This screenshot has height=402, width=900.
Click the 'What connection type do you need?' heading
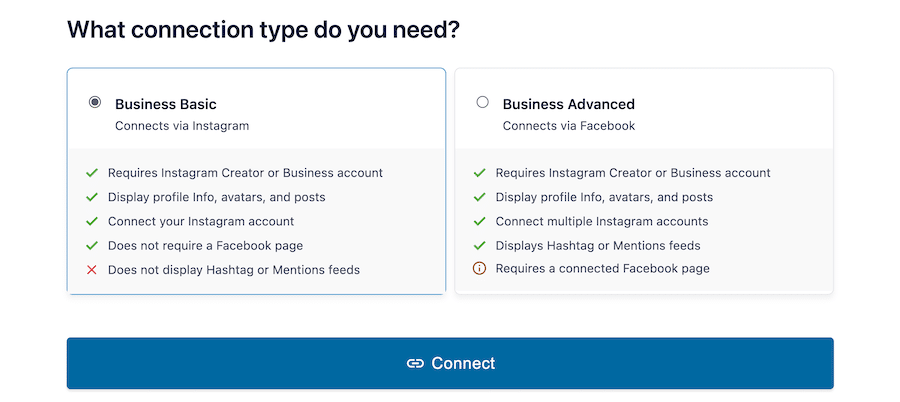click(263, 30)
